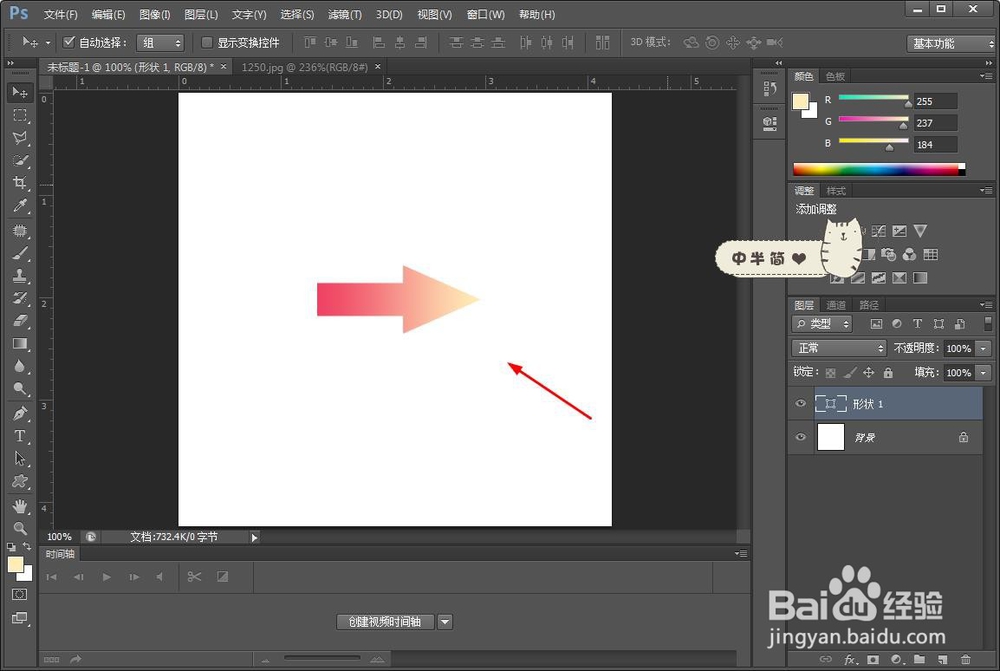The width and height of the screenshot is (1000, 671).
Task: Hide the 背景 layer
Action: click(800, 438)
